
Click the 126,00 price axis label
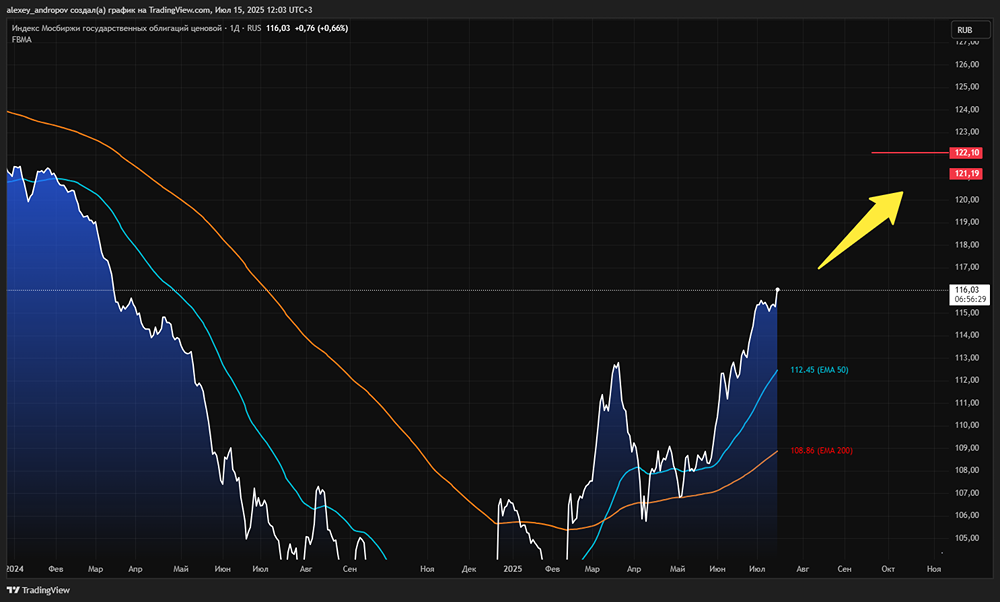pos(967,64)
